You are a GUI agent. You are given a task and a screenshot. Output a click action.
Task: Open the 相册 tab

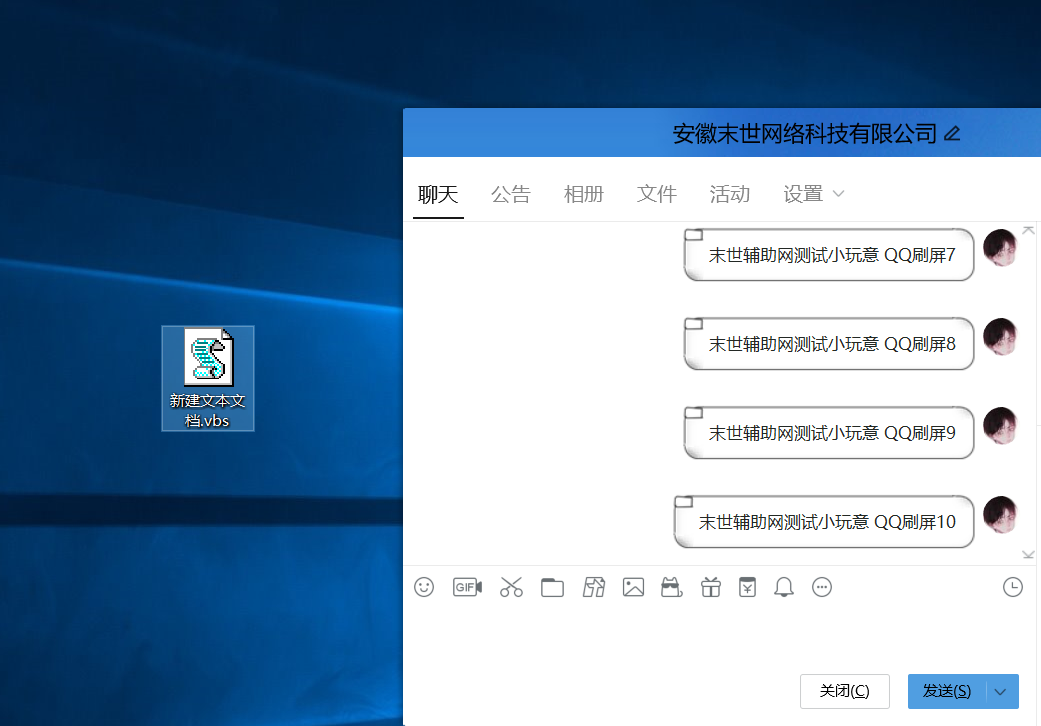click(x=584, y=194)
